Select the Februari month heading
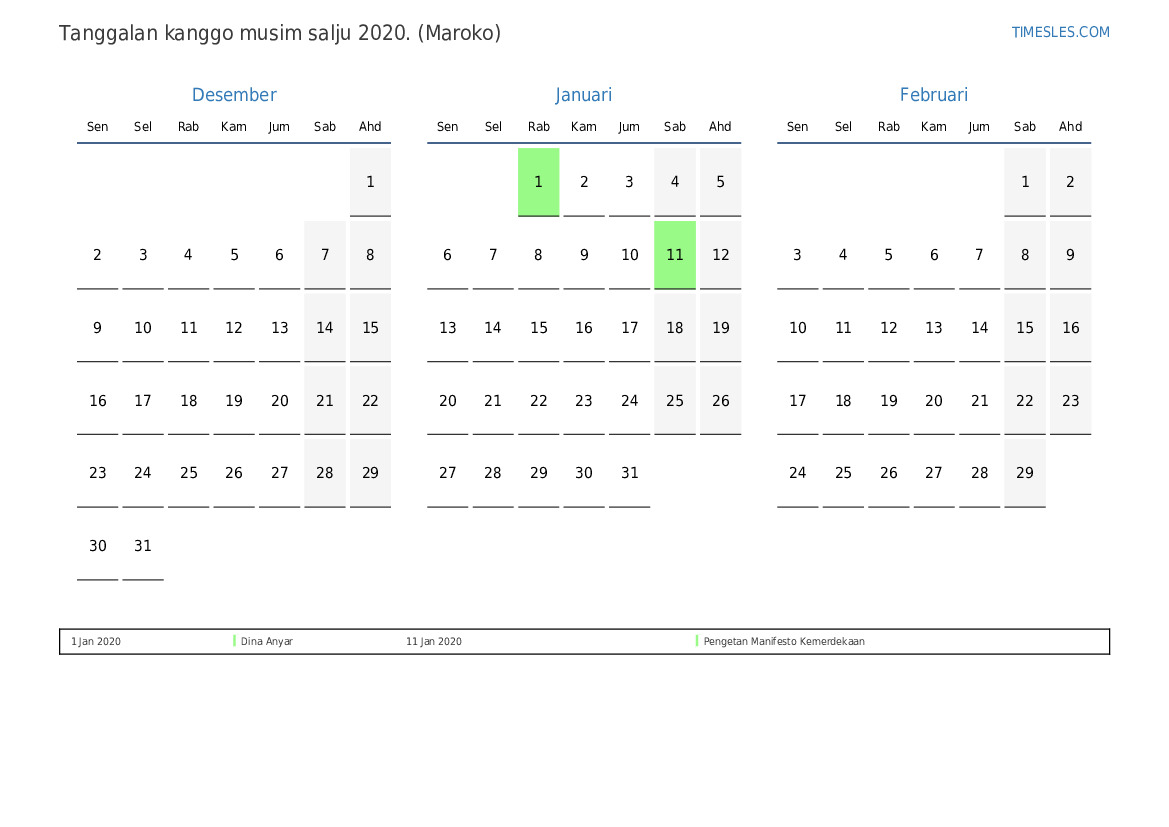The image size is (1169, 827). pos(933,95)
